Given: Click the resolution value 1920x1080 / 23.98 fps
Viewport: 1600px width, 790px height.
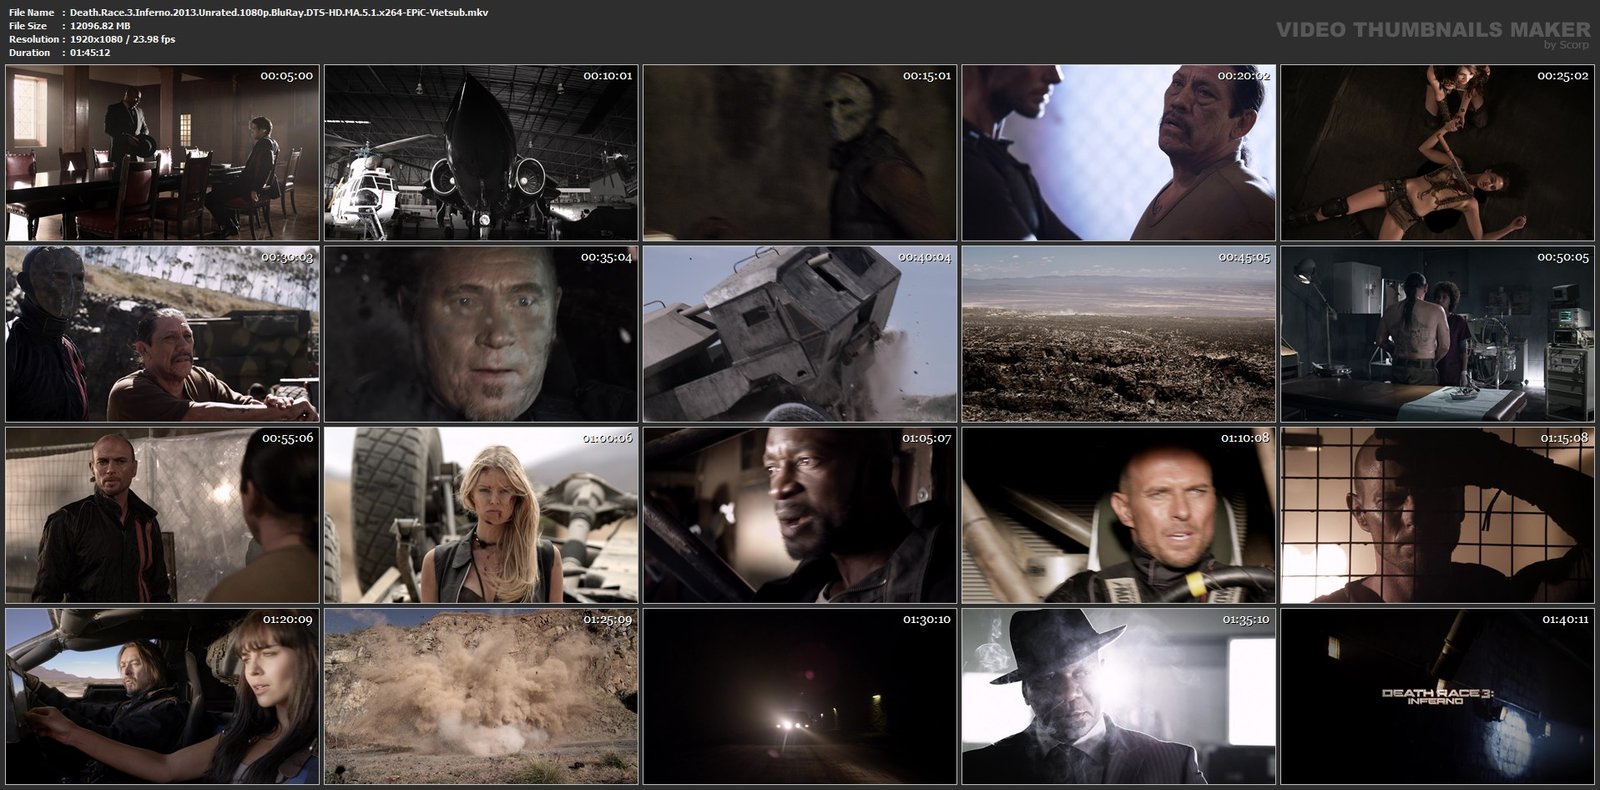Looking at the screenshot, I should click(123, 39).
